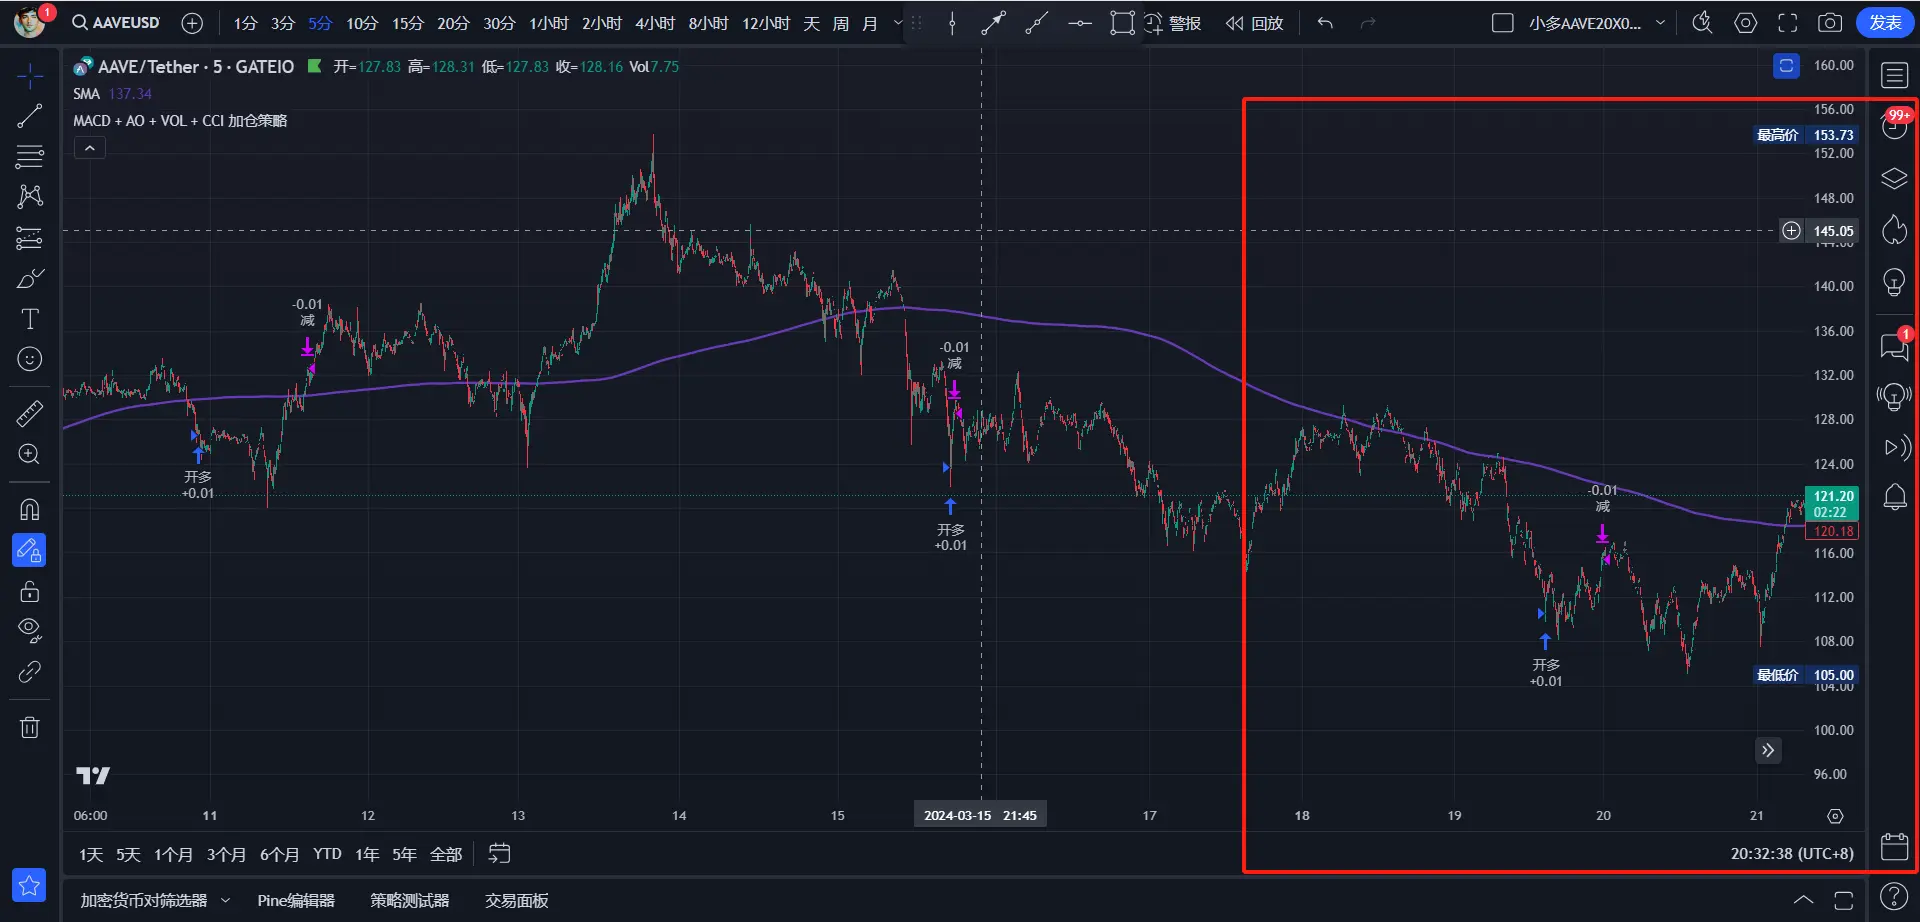The height and width of the screenshot is (922, 1920).
Task: Open the ideas lightbulb panel
Action: 1894,282
